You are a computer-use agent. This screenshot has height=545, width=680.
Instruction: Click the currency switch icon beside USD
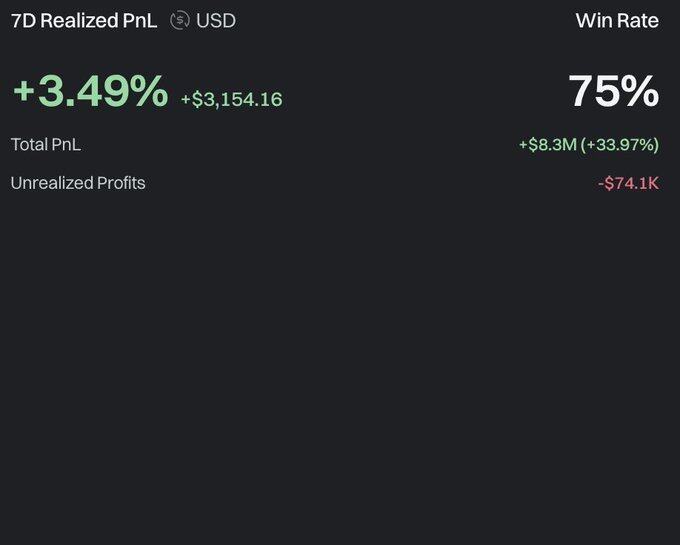tap(180, 20)
